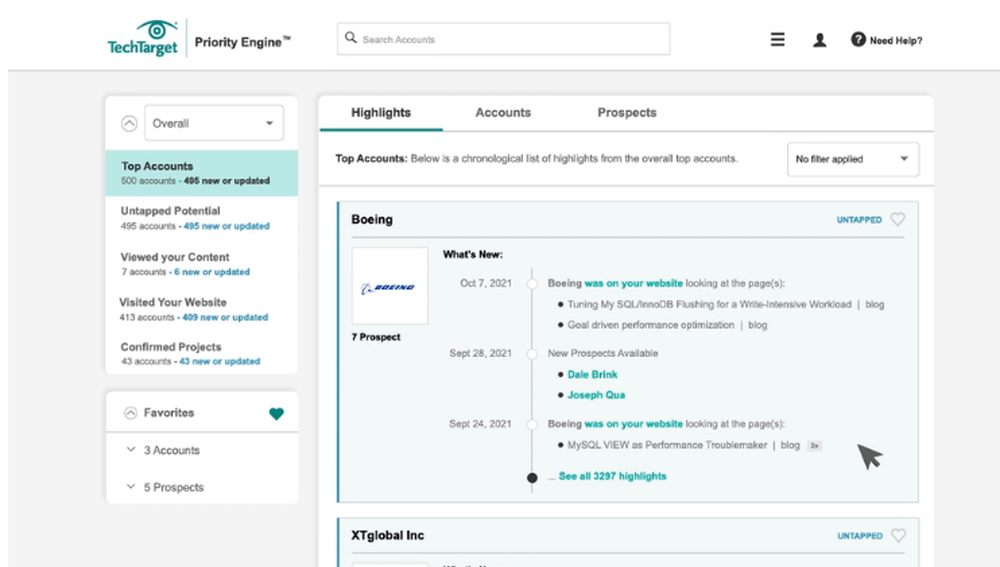Click the Boeing UNTAPPED label
Viewport: 1000px width, 567px height.
click(859, 219)
